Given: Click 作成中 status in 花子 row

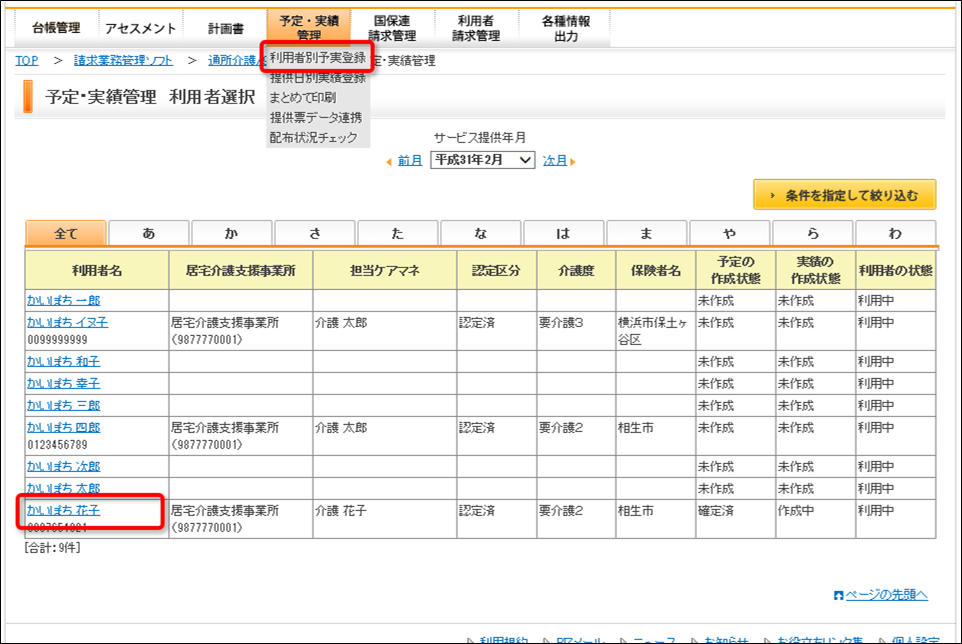Looking at the screenshot, I should tap(796, 510).
